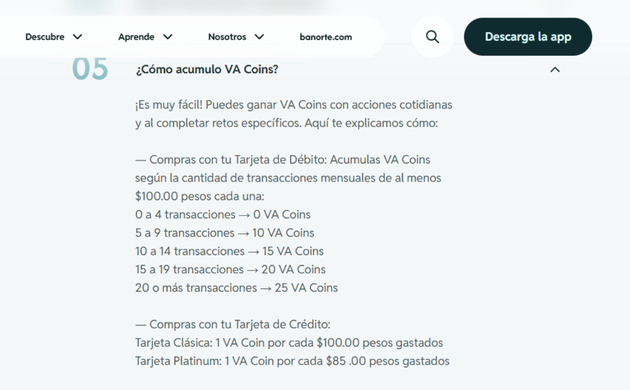630x390 pixels.
Task: Click the question title ¿Cómo acumulo VA Coins?
Action: [207, 69]
